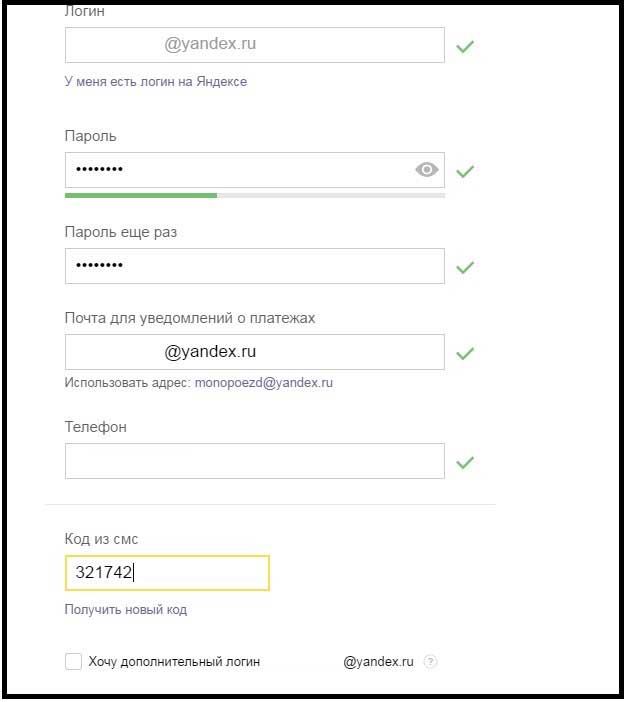Click green checkmark beside Логин field
The image size is (624, 702).
[465, 46]
